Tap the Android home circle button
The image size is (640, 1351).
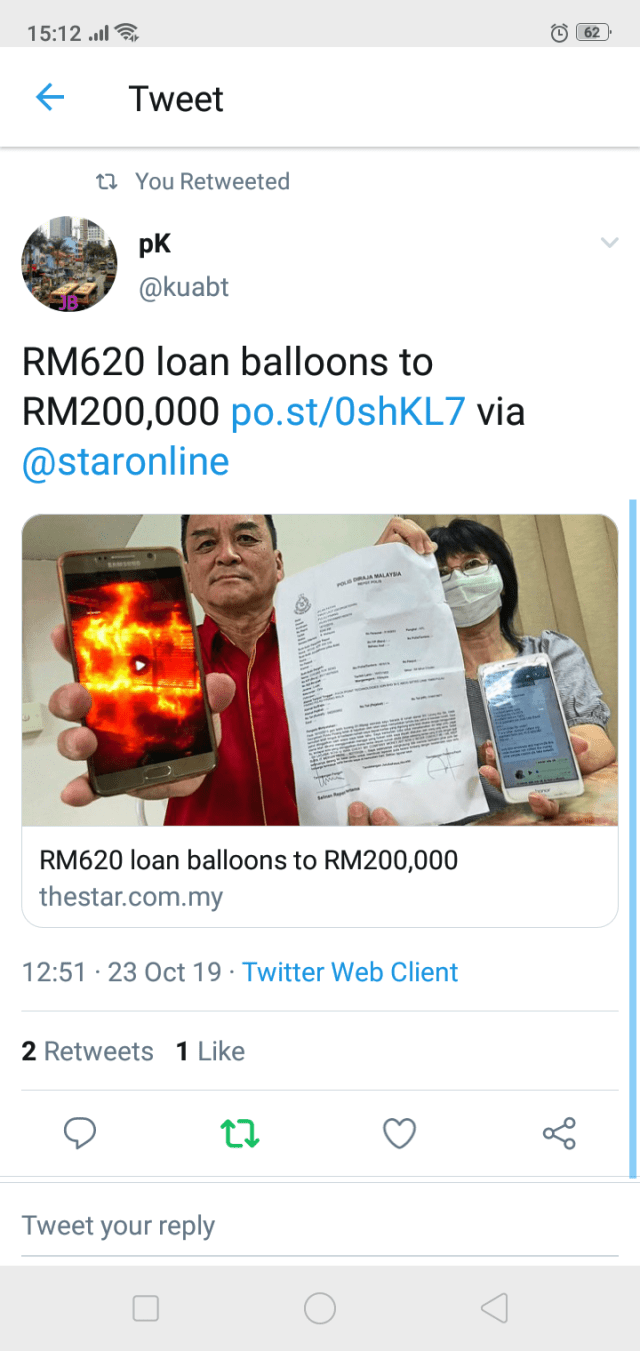(x=320, y=1308)
